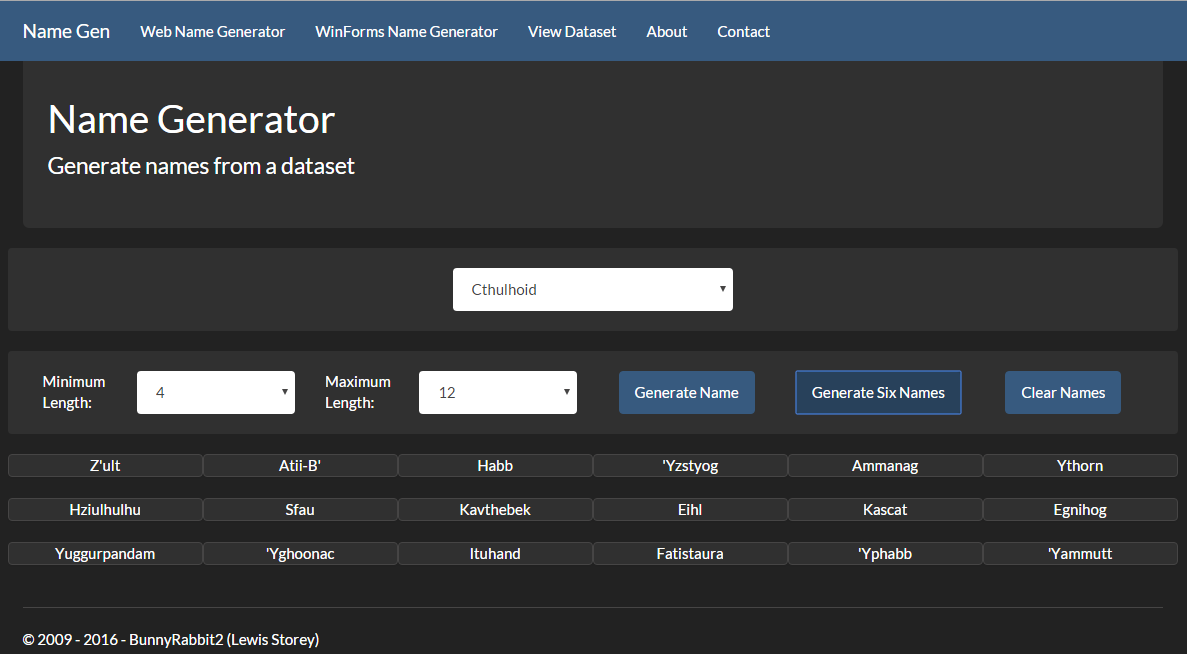Expand the Minimum Length dropdown
1187x654 pixels.
point(215,393)
